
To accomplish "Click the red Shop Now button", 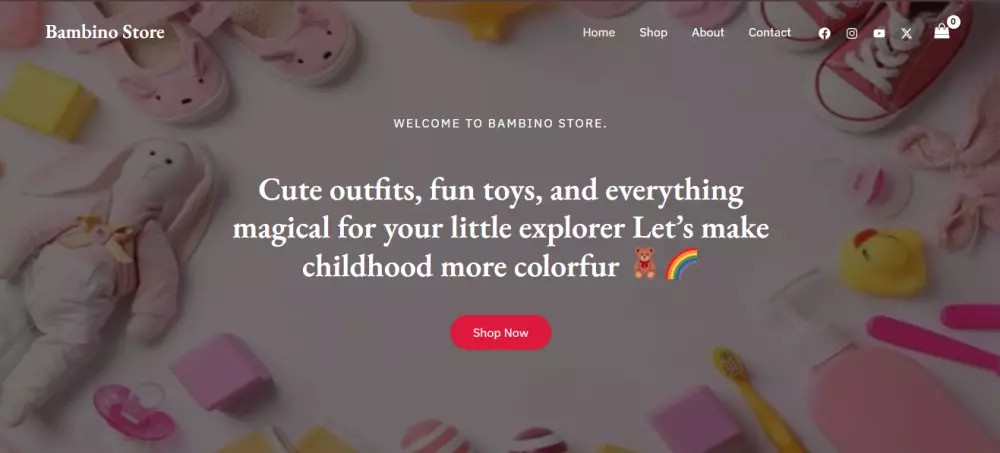I will (x=501, y=332).
